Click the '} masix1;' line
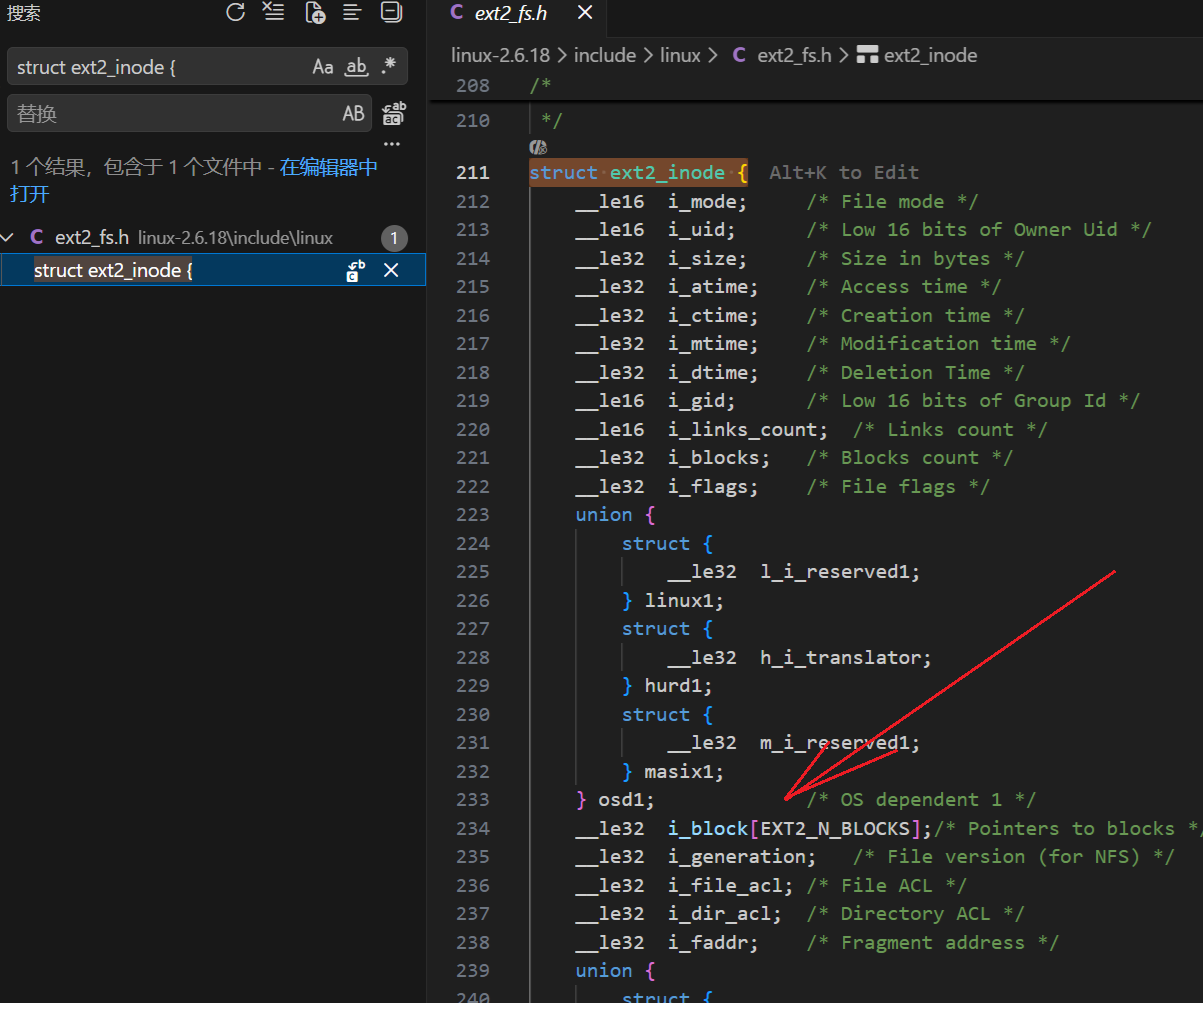The height and width of the screenshot is (1019, 1203). pyautogui.click(x=672, y=771)
